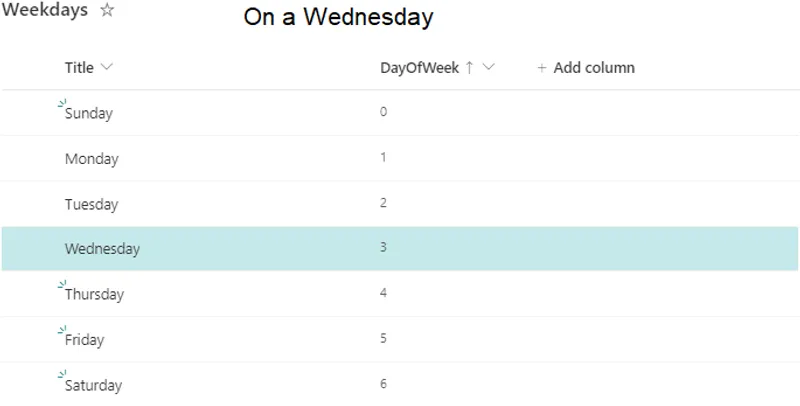Click the DayOfWeek ascending sort arrow
800x406 pixels.
click(470, 68)
